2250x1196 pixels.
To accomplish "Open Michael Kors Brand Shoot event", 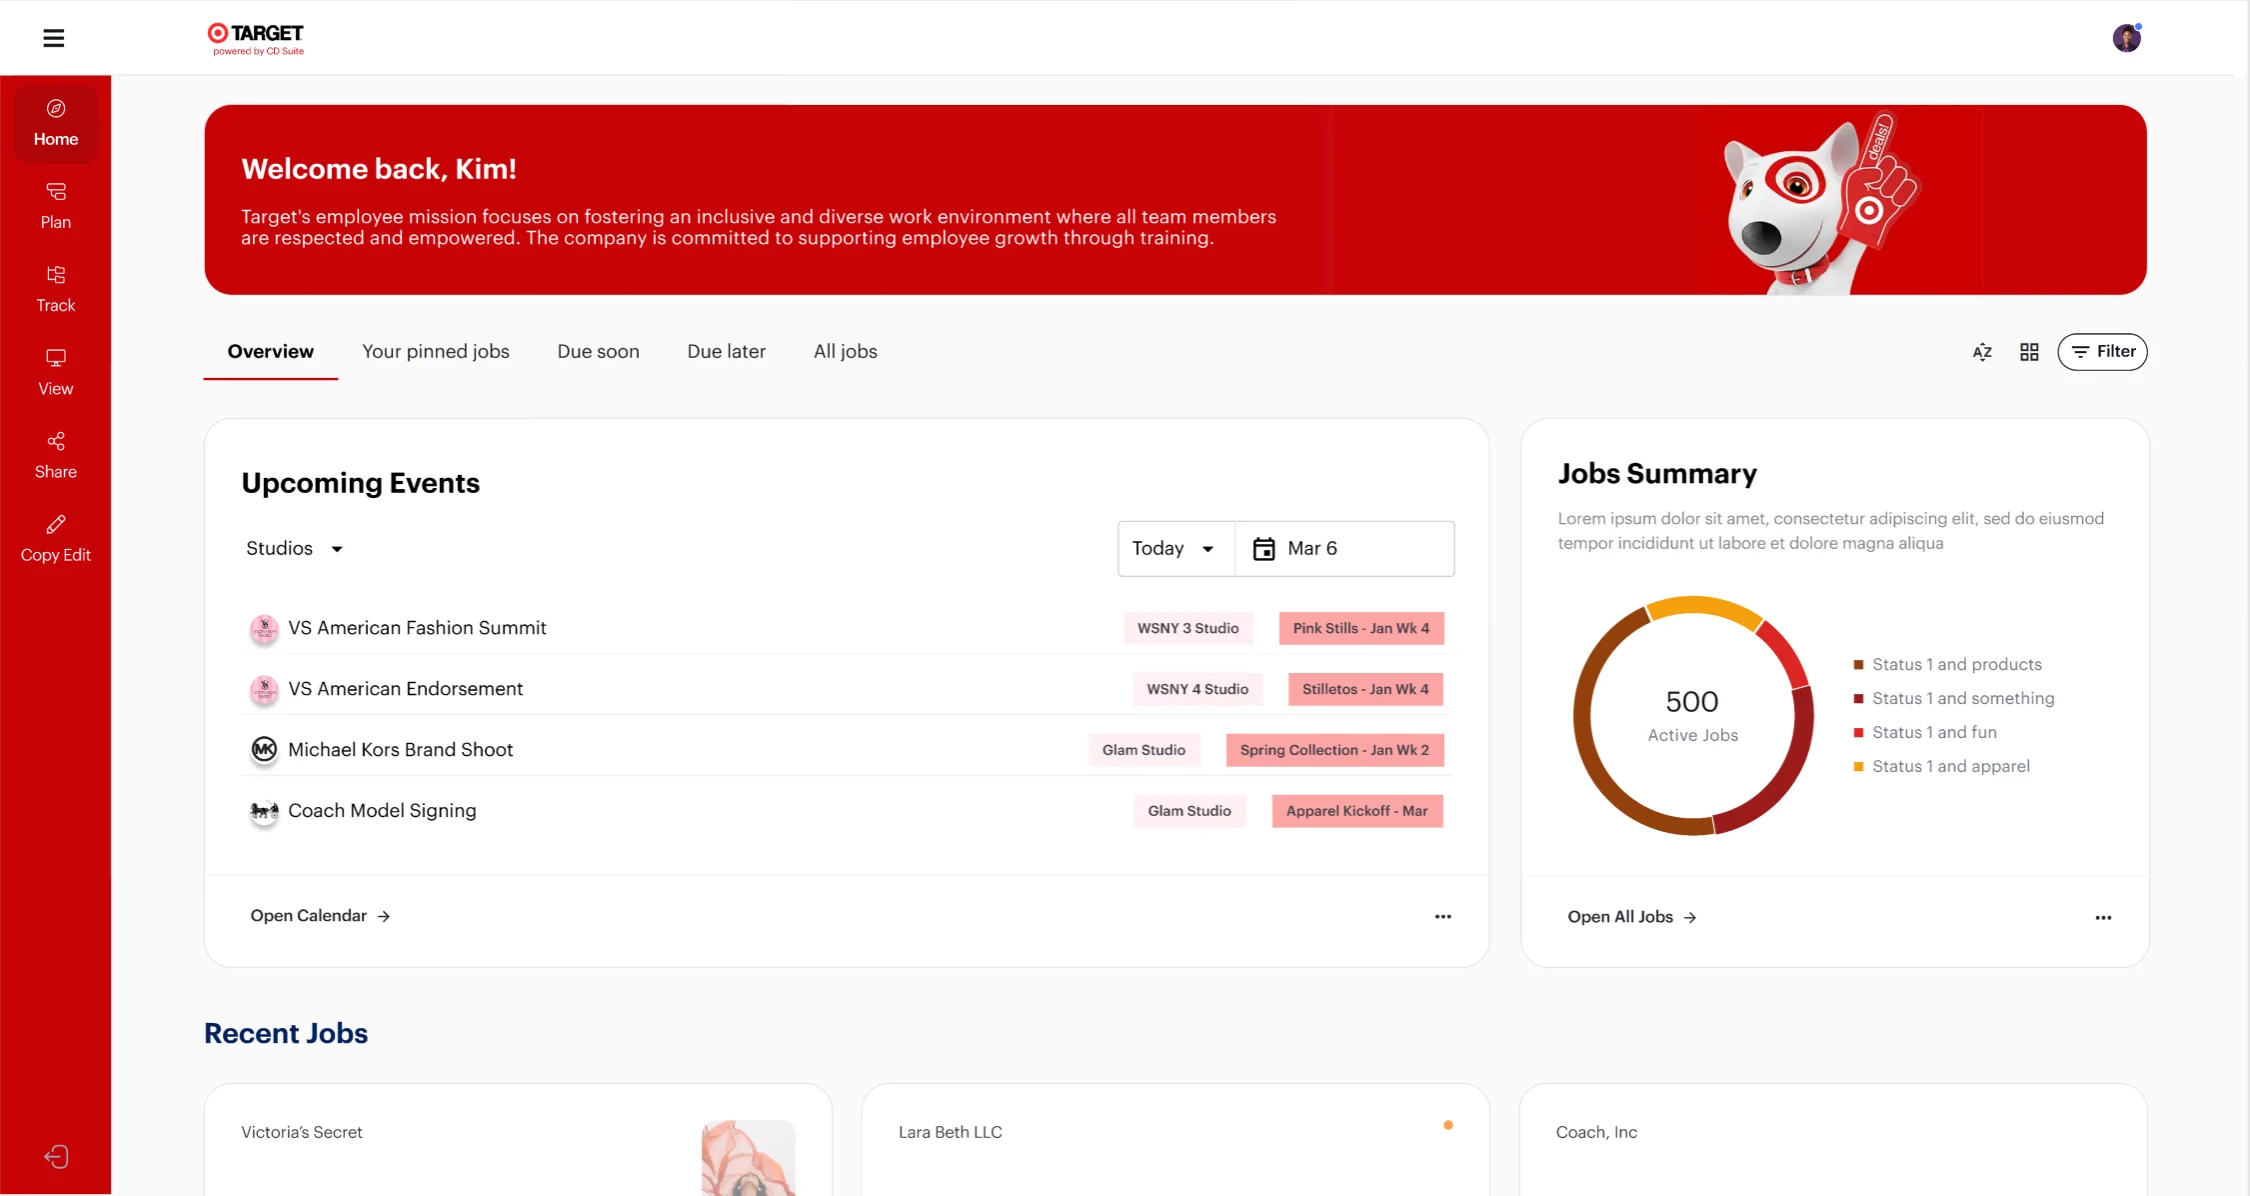I will click(x=400, y=750).
